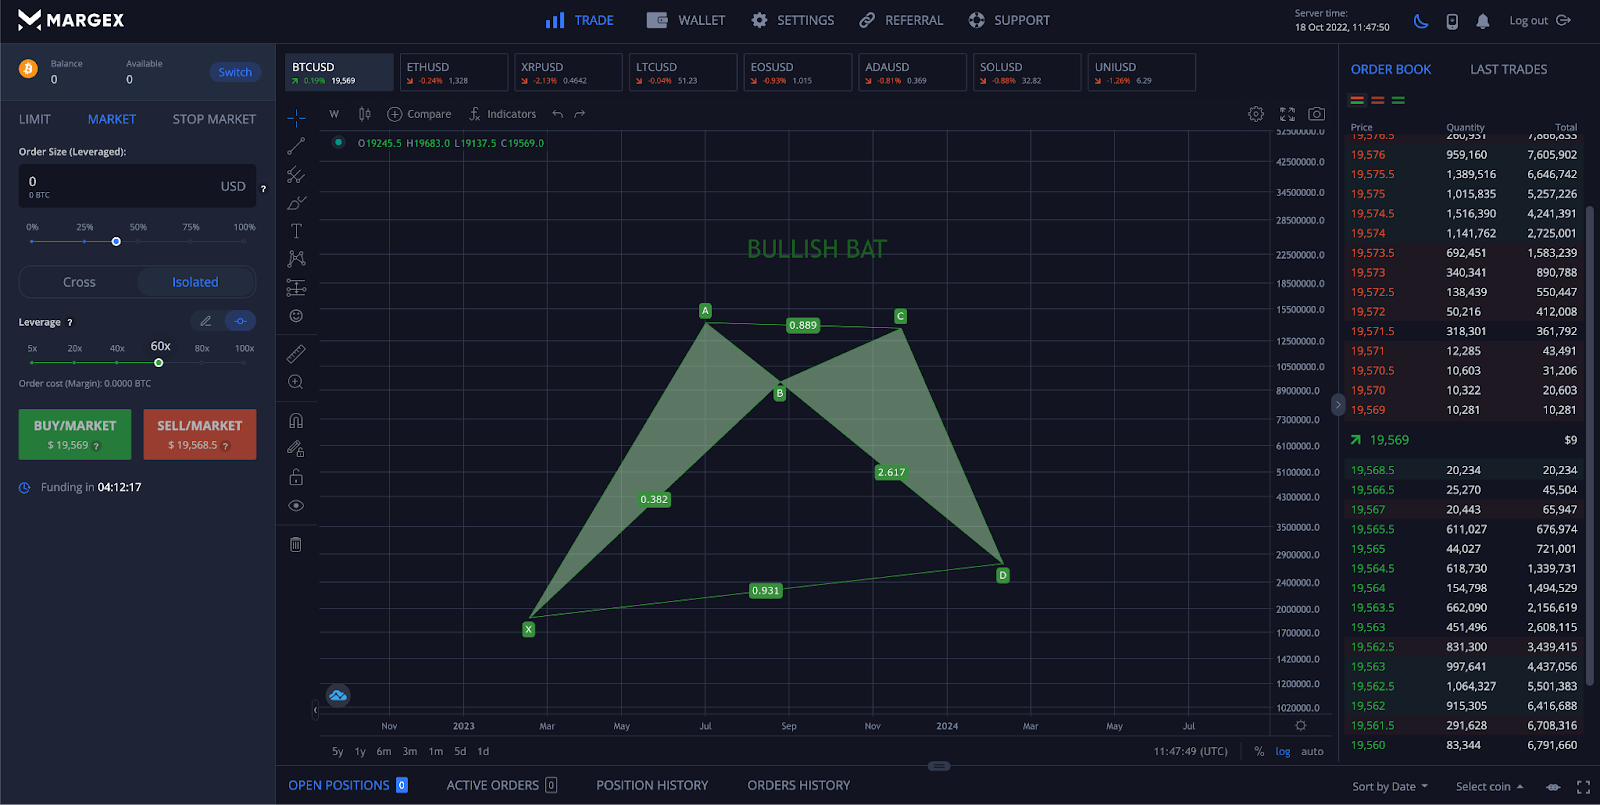Select Isolated margin mode
Image resolution: width=1600 pixels, height=805 pixels.
coord(195,282)
